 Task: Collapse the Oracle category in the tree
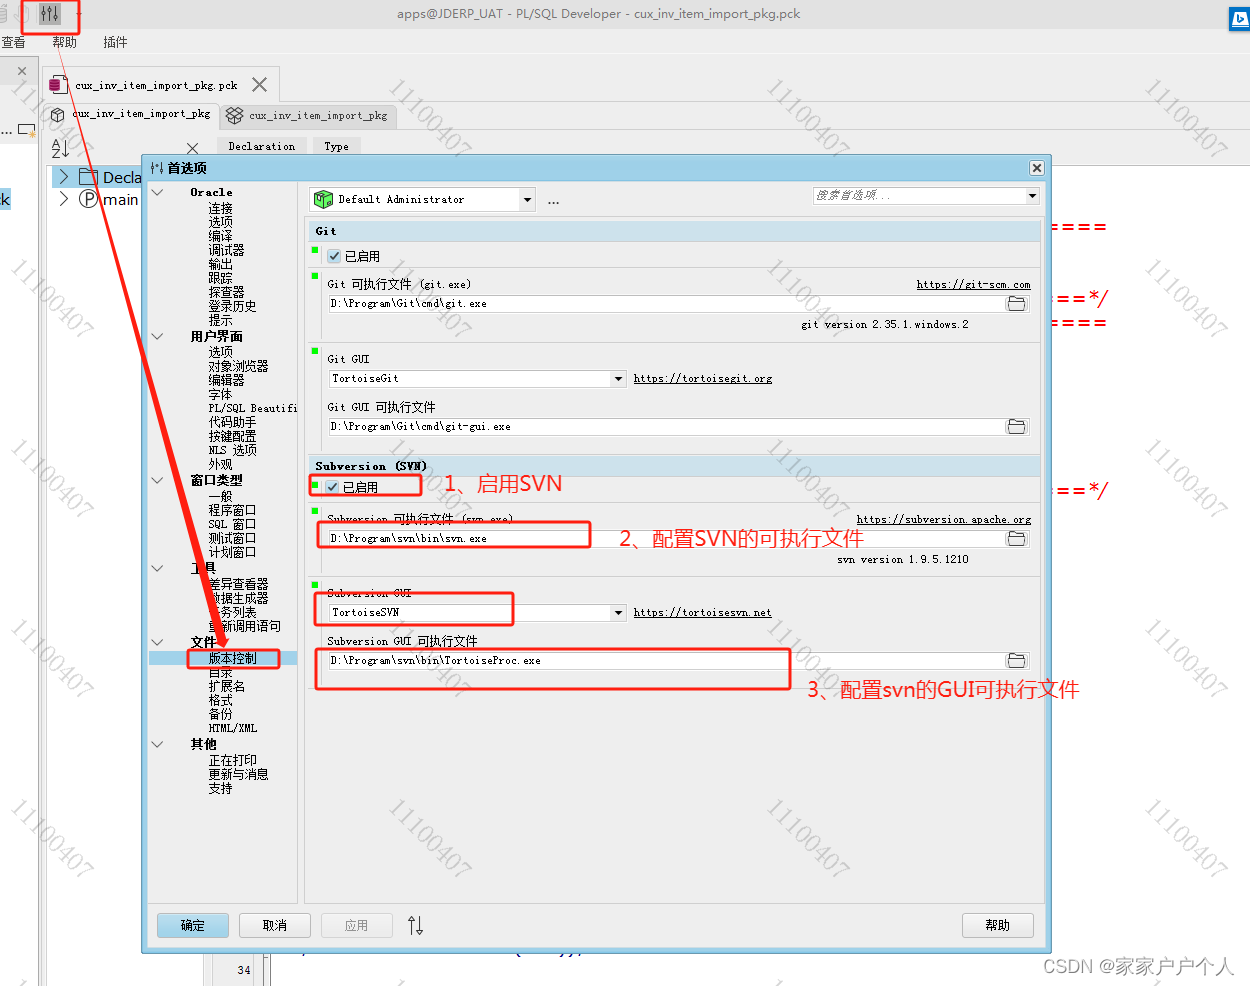click(157, 191)
